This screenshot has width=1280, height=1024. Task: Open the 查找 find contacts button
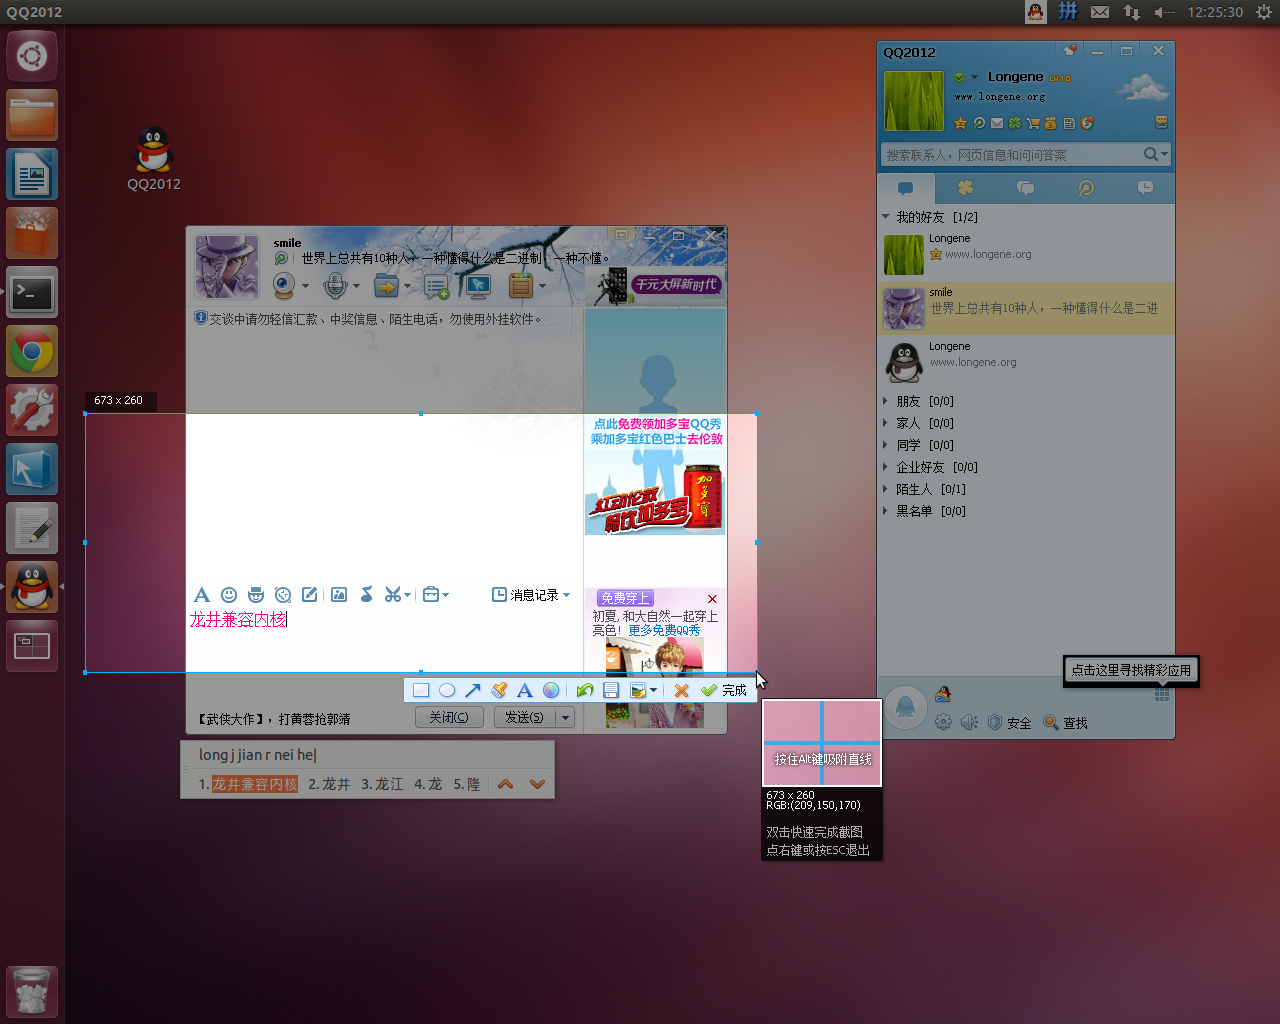[1065, 723]
